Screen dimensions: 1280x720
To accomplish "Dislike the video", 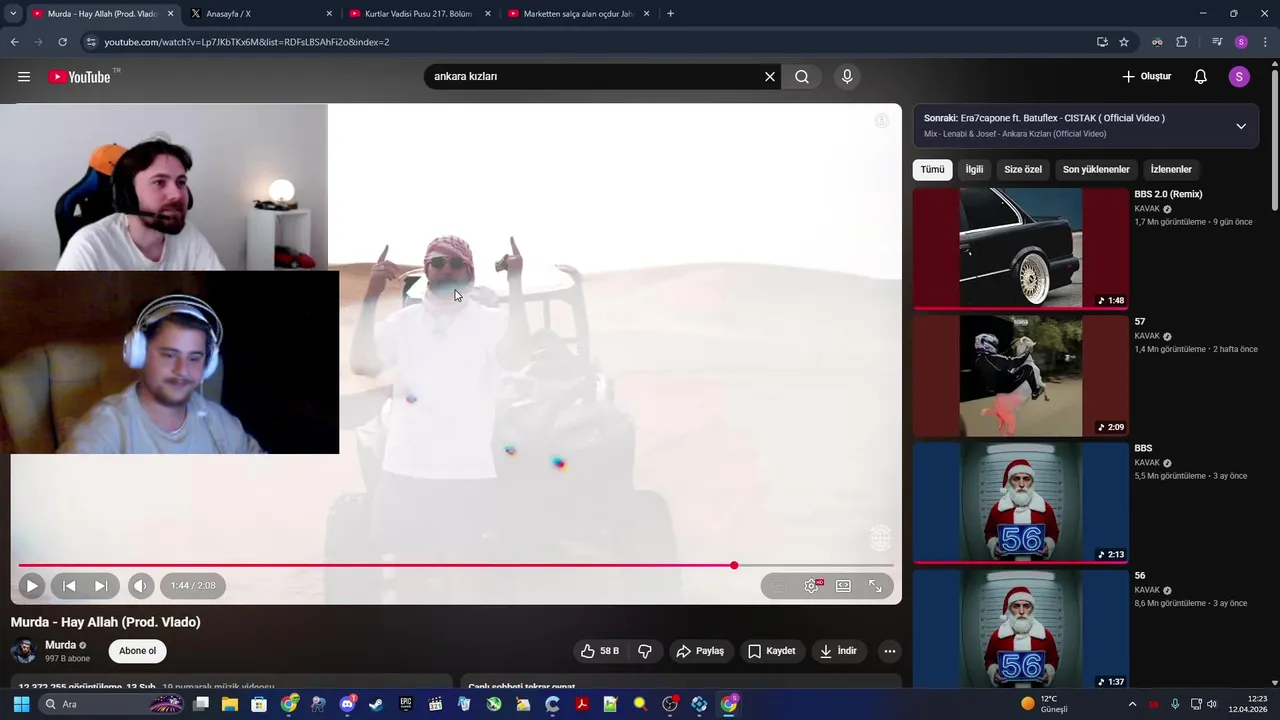I will [x=645, y=651].
